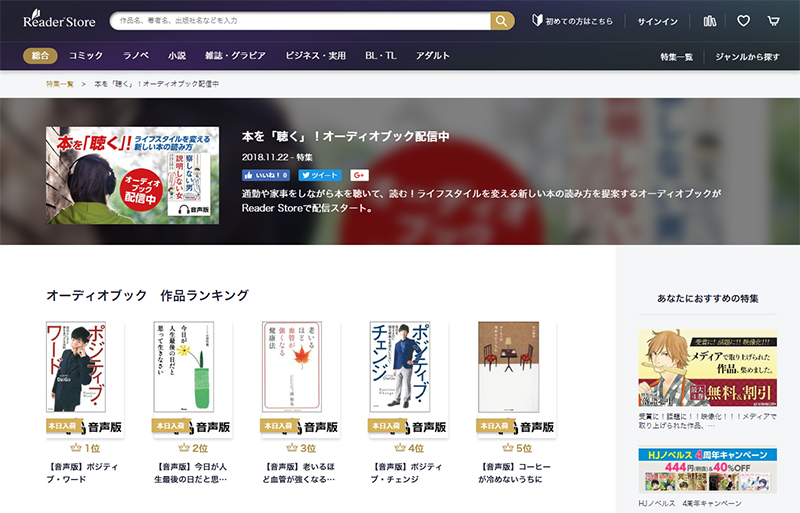Select the ビジネス・実用 category tab
Image resolution: width=800 pixels, height=513 pixels.
(315, 56)
